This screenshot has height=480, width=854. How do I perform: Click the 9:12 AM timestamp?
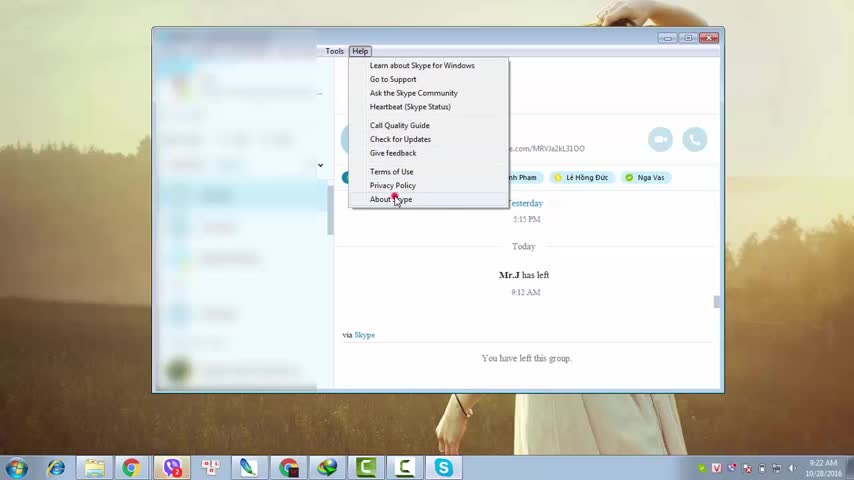click(526, 293)
